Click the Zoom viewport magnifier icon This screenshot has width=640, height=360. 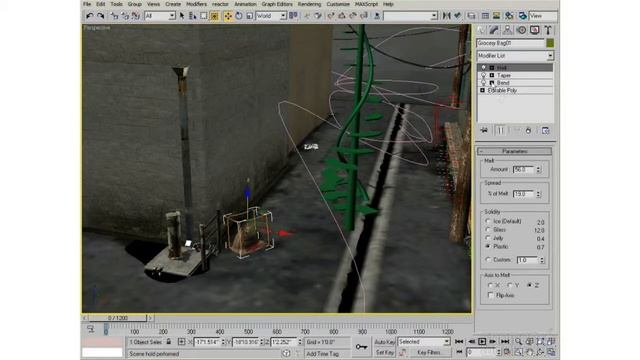(x=518, y=341)
